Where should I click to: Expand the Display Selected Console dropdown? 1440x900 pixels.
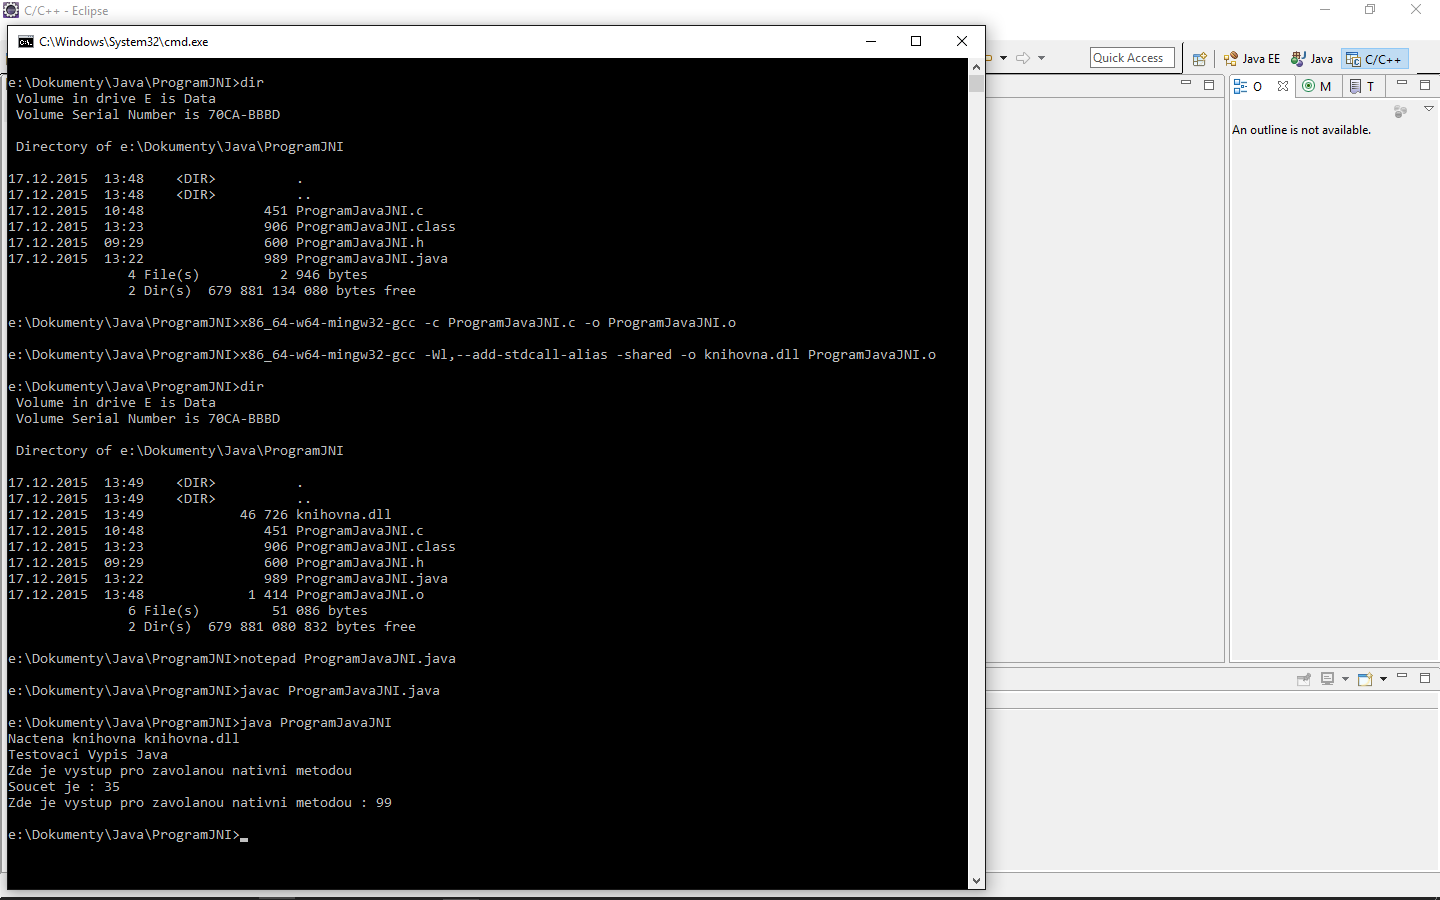pos(1344,679)
